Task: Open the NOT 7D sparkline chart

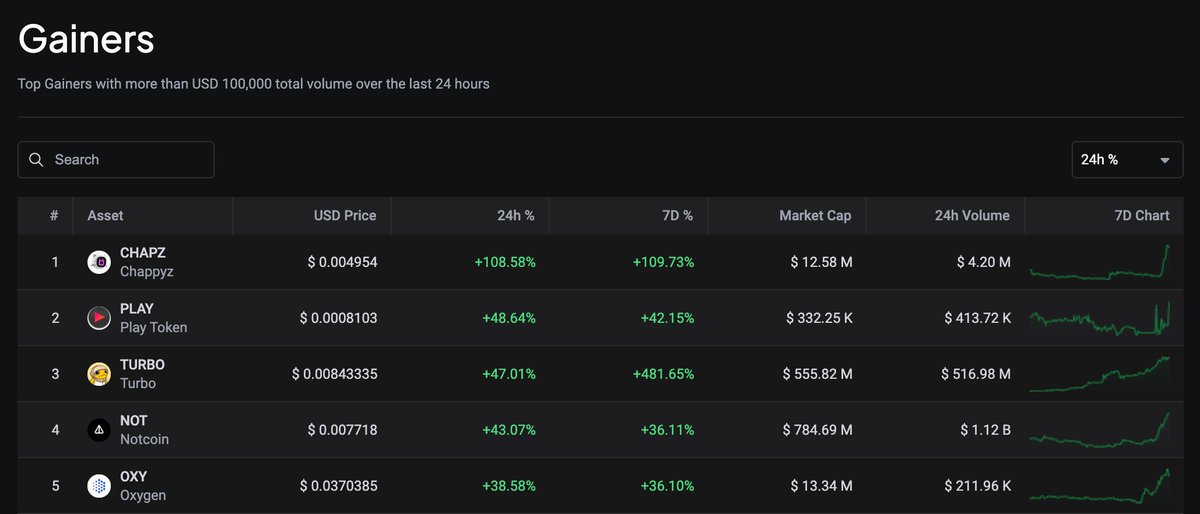Action: coord(1100,430)
